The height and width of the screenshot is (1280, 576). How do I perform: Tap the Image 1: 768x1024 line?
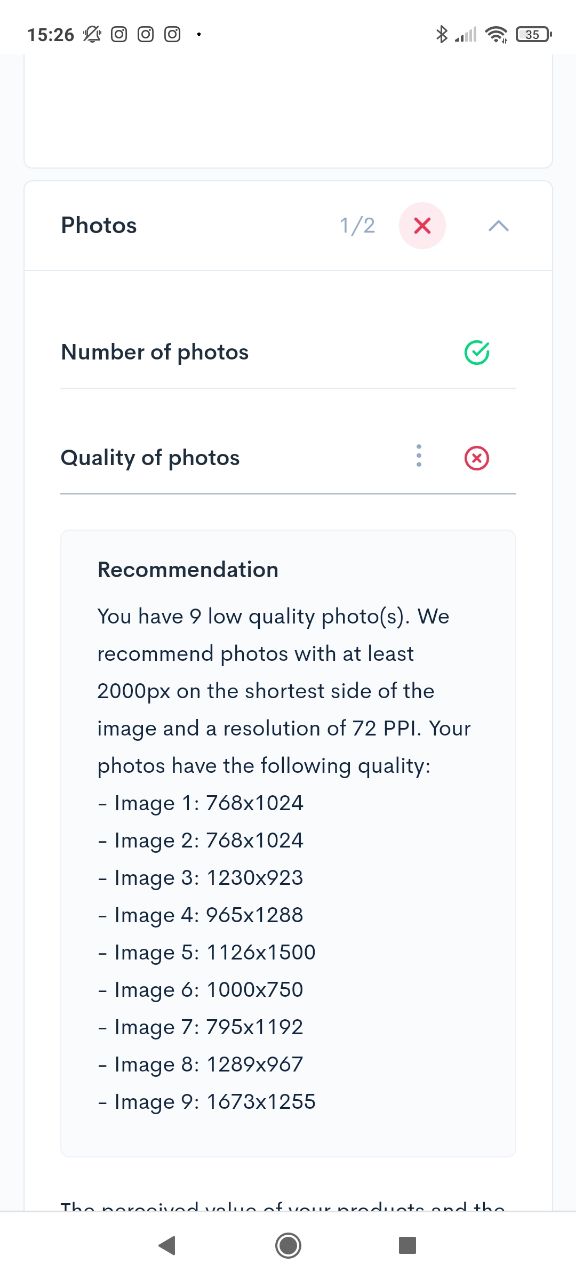200,803
